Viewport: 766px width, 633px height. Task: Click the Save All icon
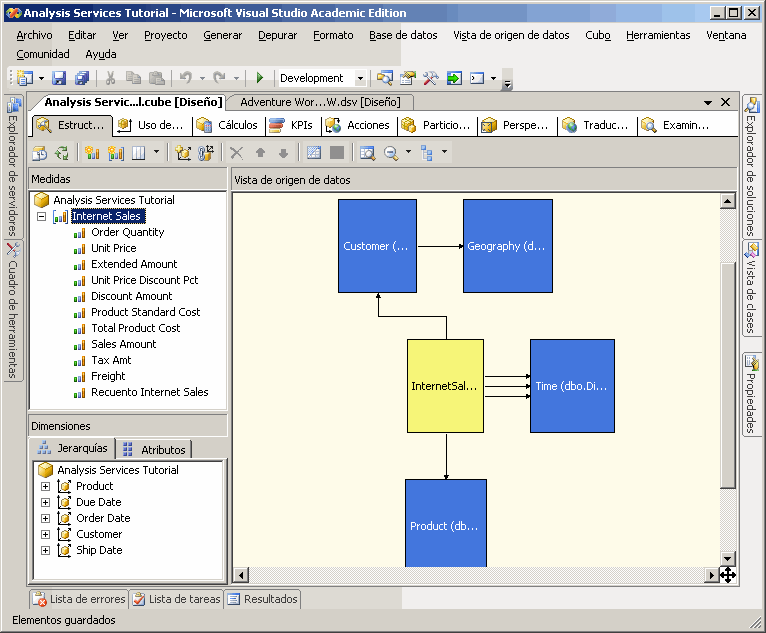pyautogui.click(x=82, y=78)
